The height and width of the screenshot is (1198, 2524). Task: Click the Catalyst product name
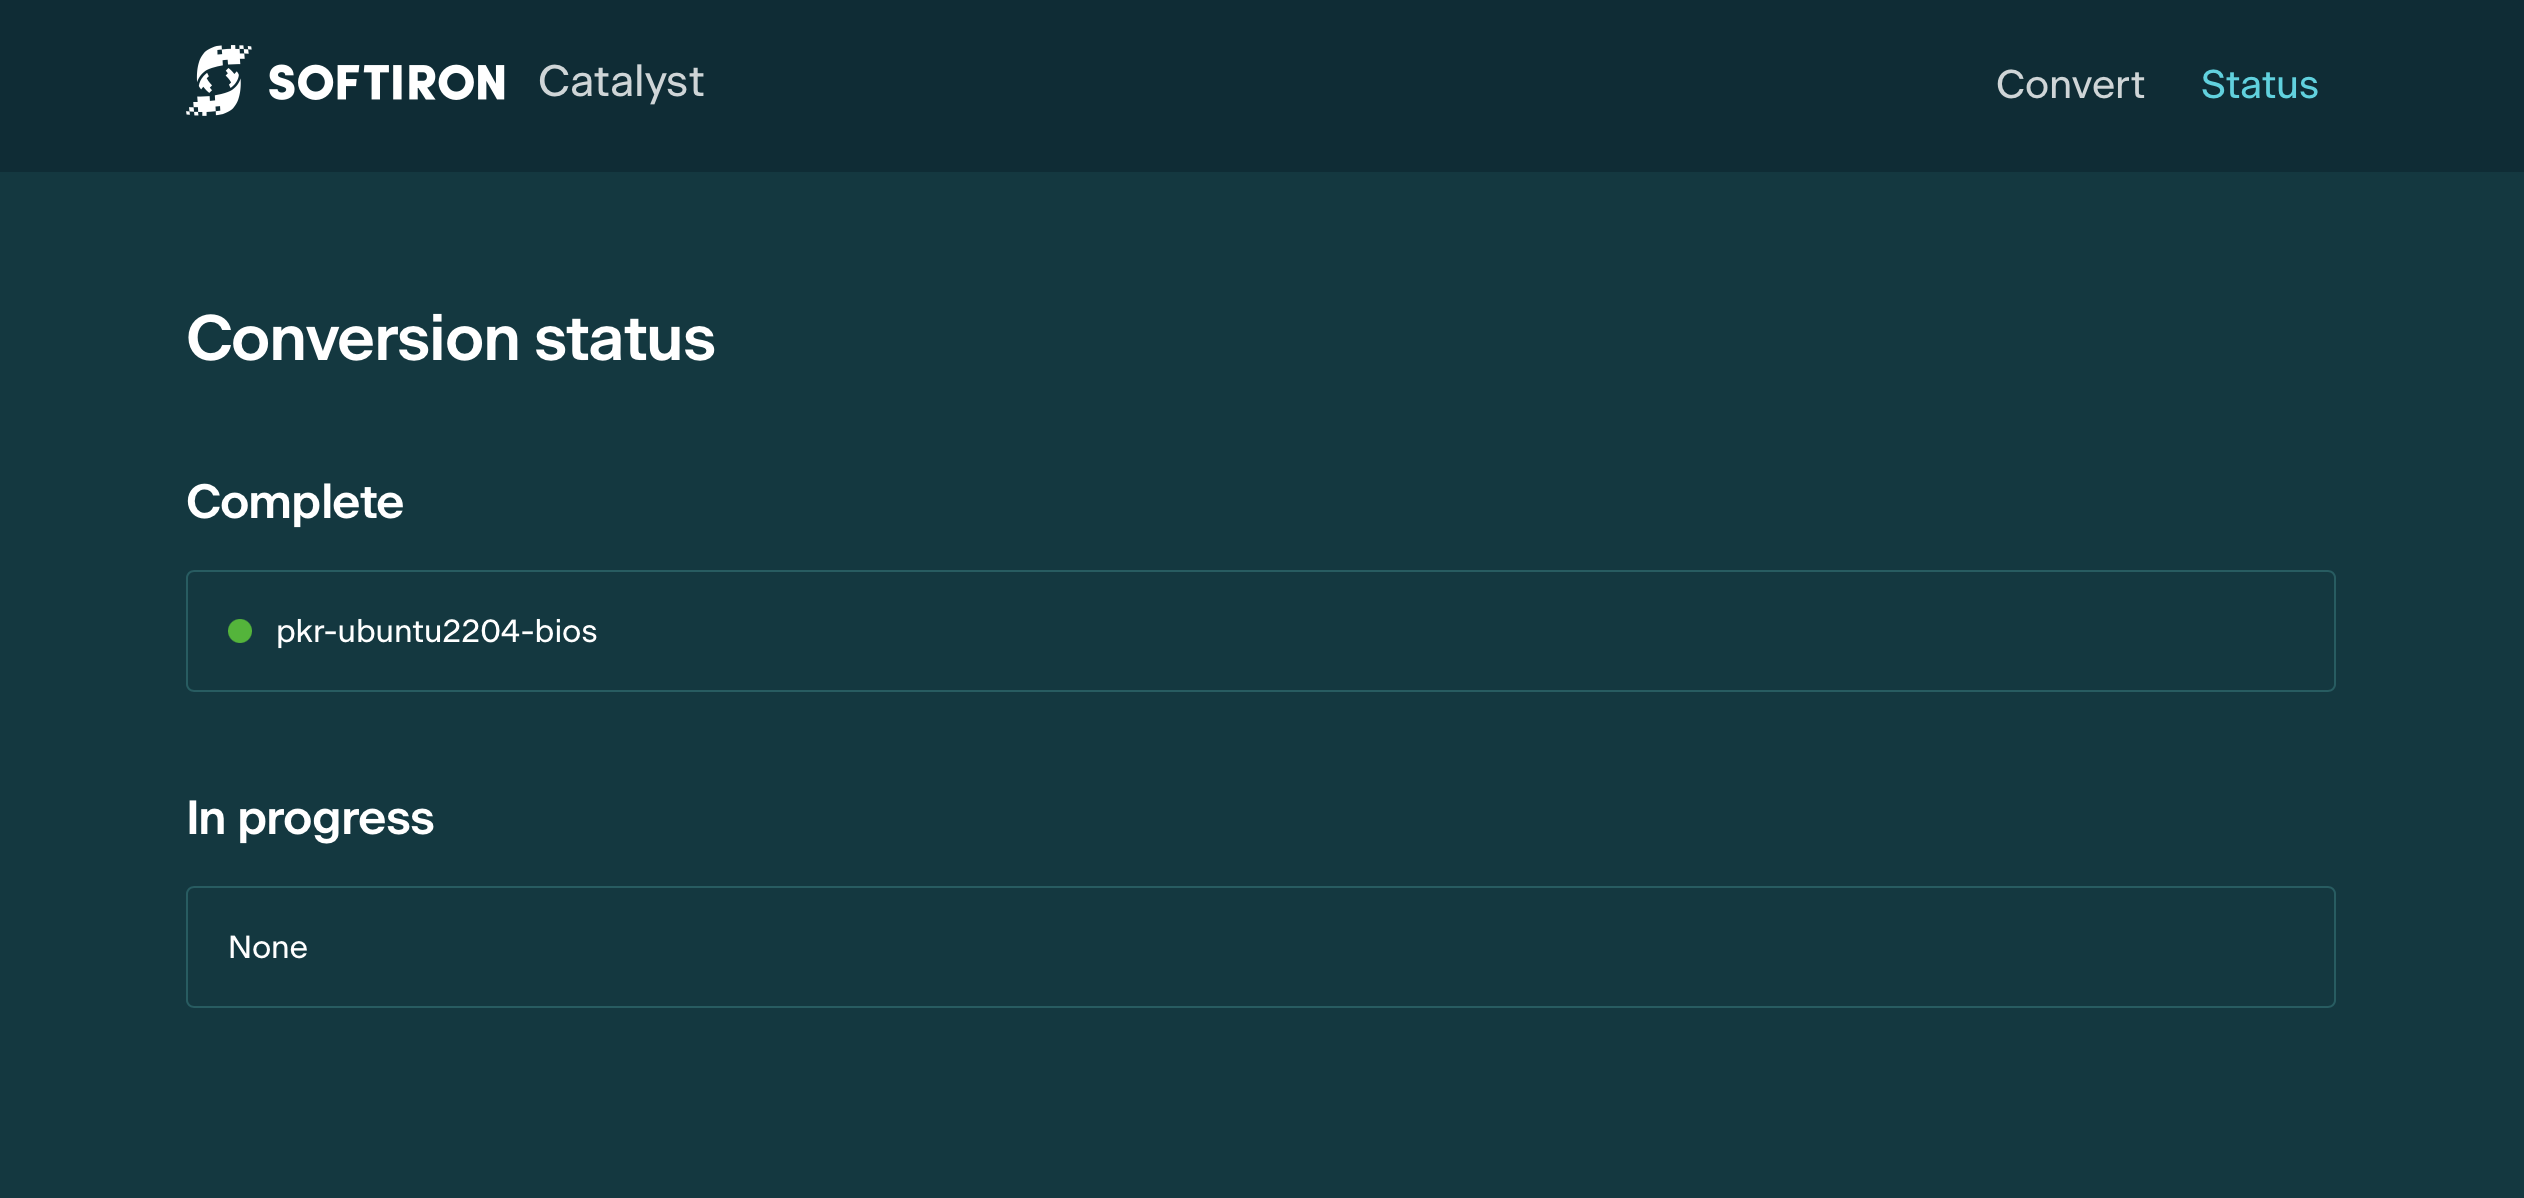(x=621, y=82)
